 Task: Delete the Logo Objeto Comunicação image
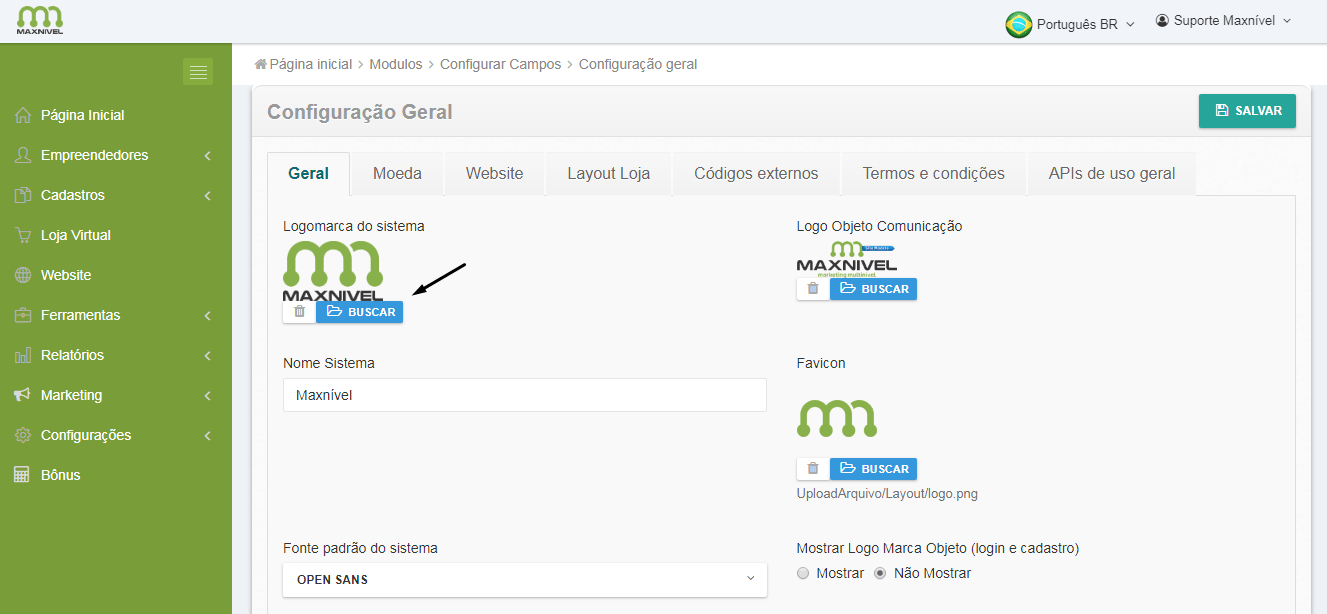813,289
